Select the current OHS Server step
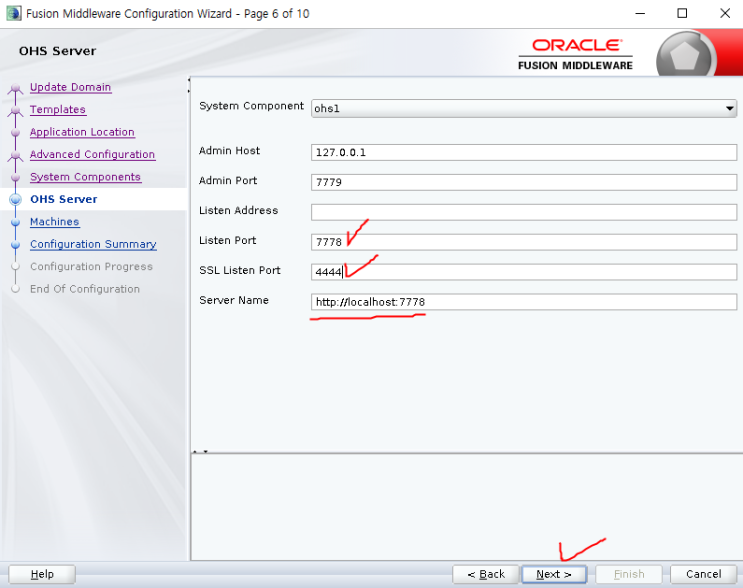The image size is (743, 588). coord(64,199)
